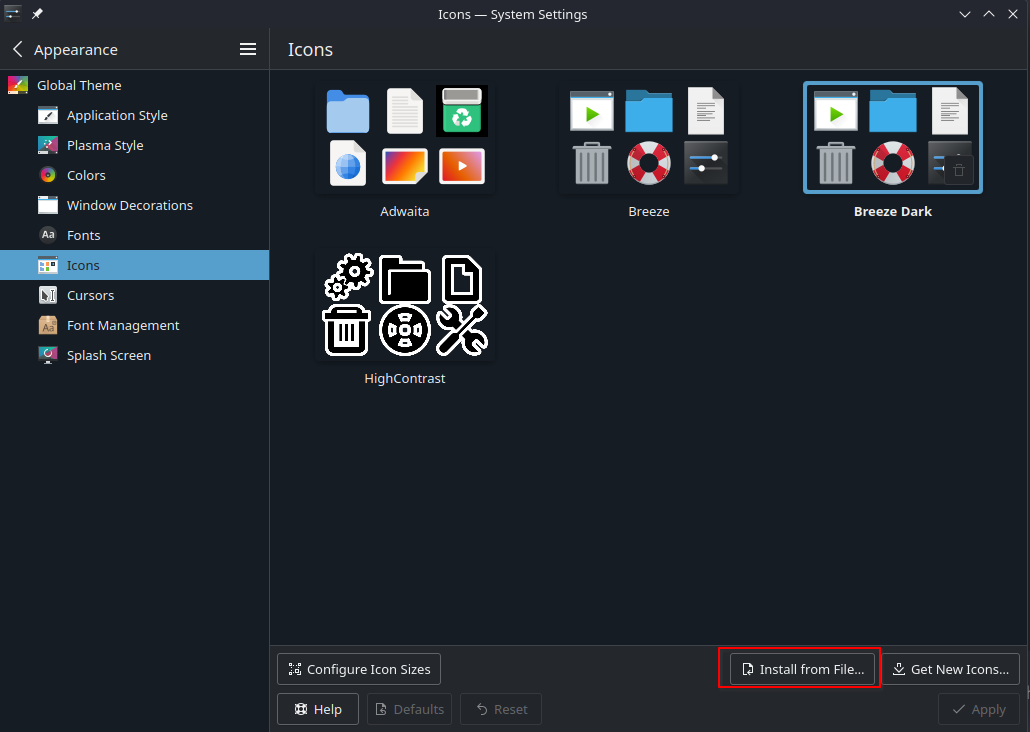Click the pin icon in the title bar
This screenshot has width=1030, height=732.
click(37, 14)
